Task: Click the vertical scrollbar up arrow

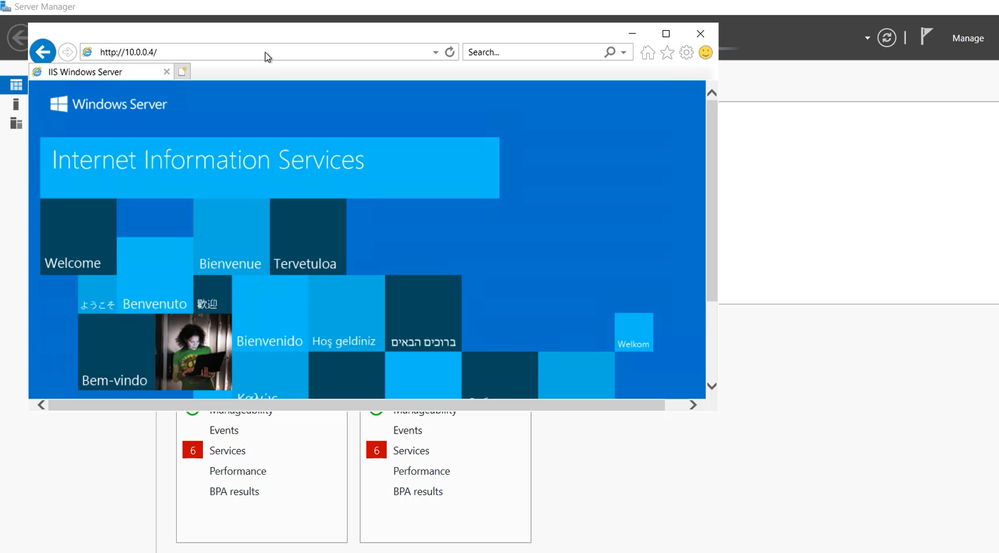Action: 712,93
